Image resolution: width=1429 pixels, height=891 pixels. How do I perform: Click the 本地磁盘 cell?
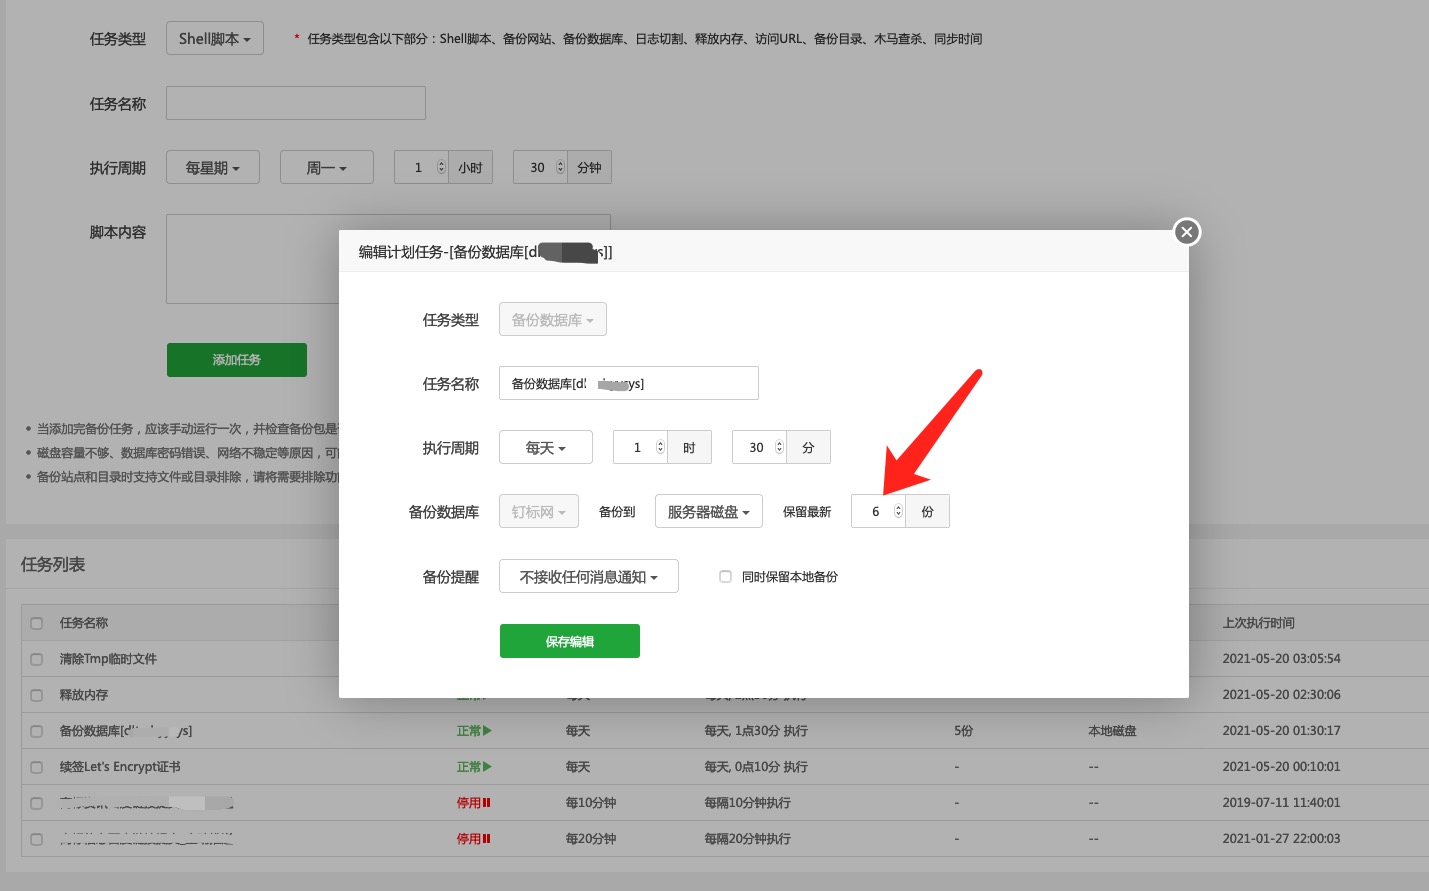click(x=1112, y=731)
